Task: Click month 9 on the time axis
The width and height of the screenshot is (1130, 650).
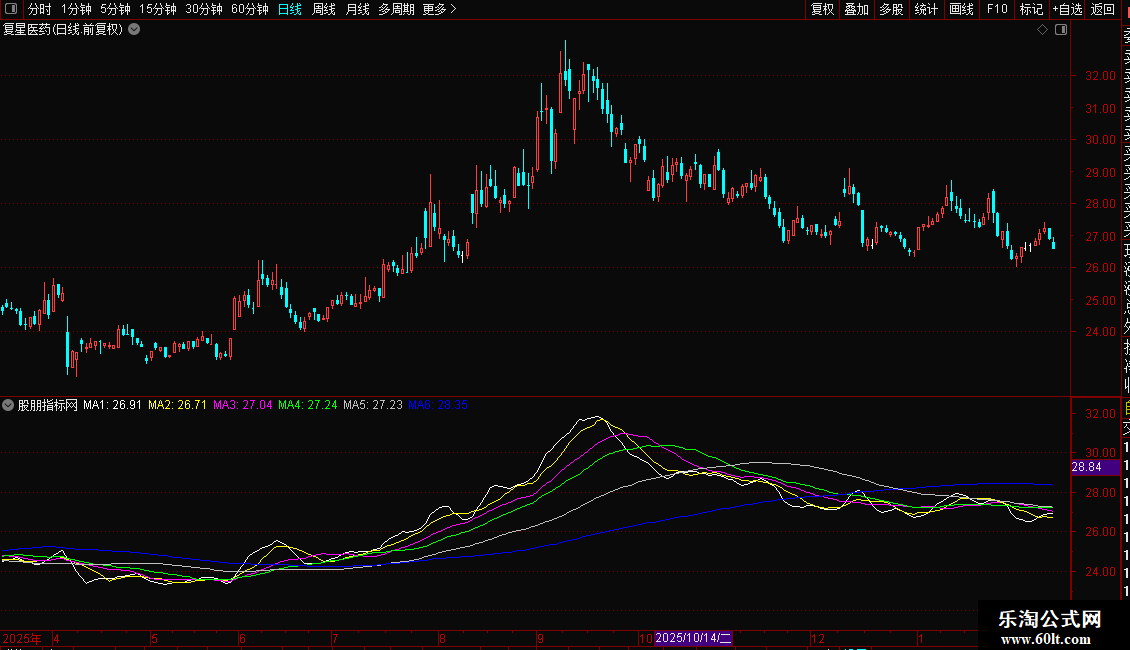Action: (x=540, y=638)
